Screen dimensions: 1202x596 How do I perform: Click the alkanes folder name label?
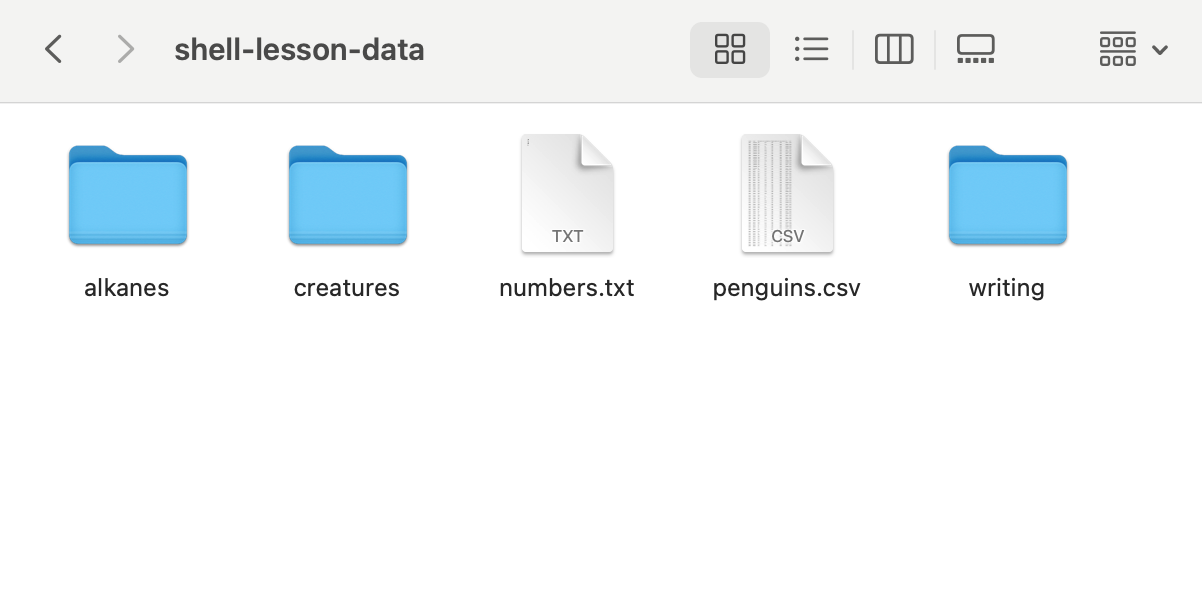point(127,288)
